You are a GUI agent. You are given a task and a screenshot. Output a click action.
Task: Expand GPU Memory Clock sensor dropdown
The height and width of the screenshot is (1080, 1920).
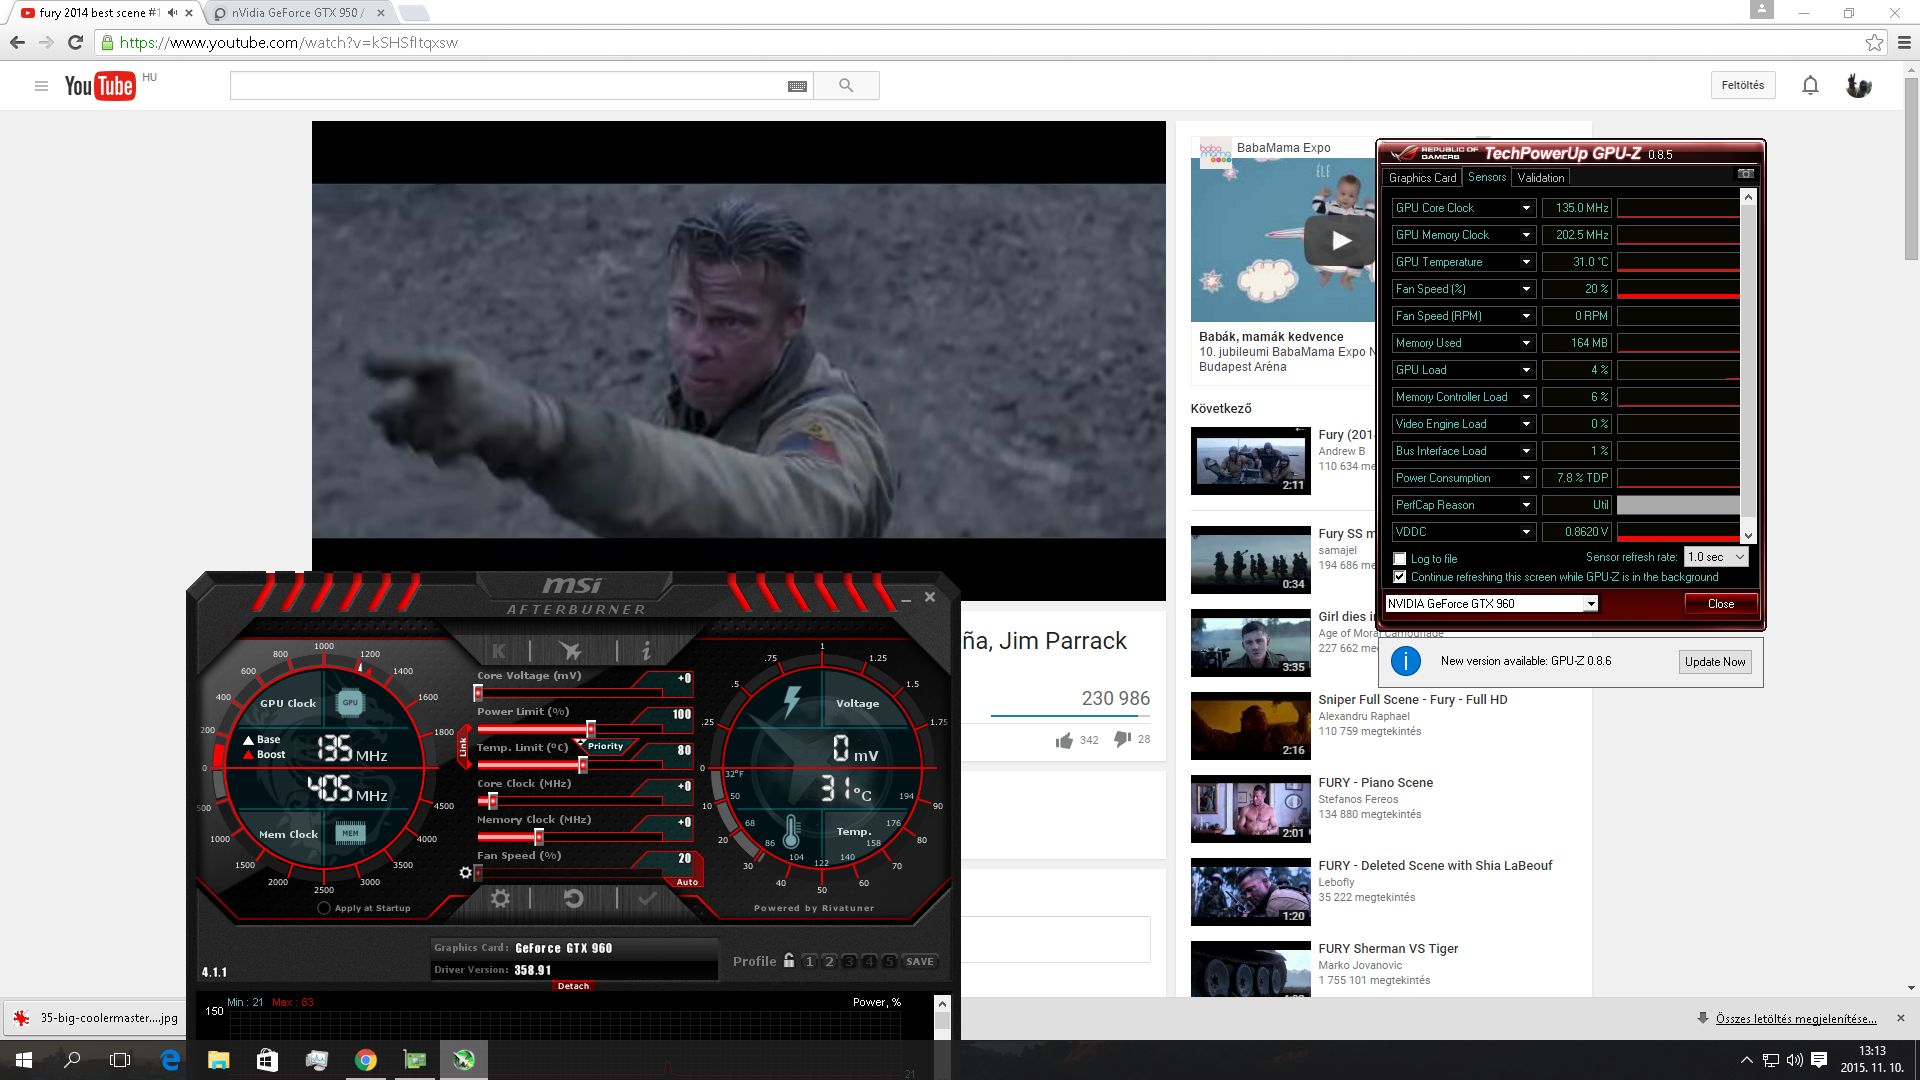[x=1526, y=235]
